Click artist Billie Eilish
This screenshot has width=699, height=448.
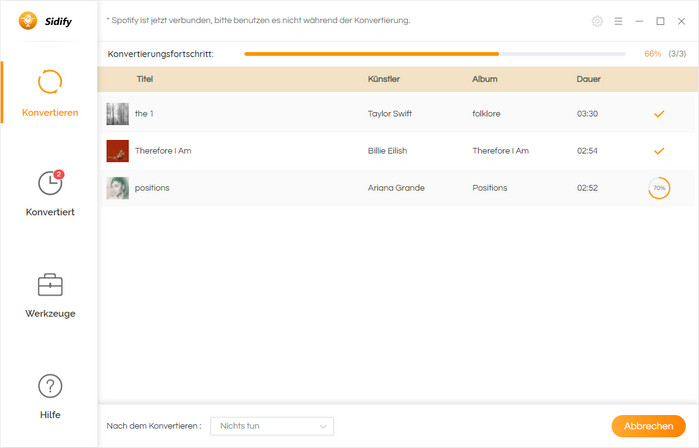tap(387, 151)
